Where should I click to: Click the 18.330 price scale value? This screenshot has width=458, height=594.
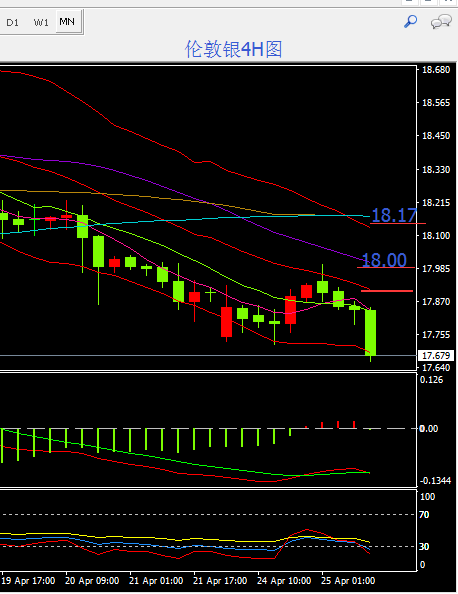[x=436, y=169]
